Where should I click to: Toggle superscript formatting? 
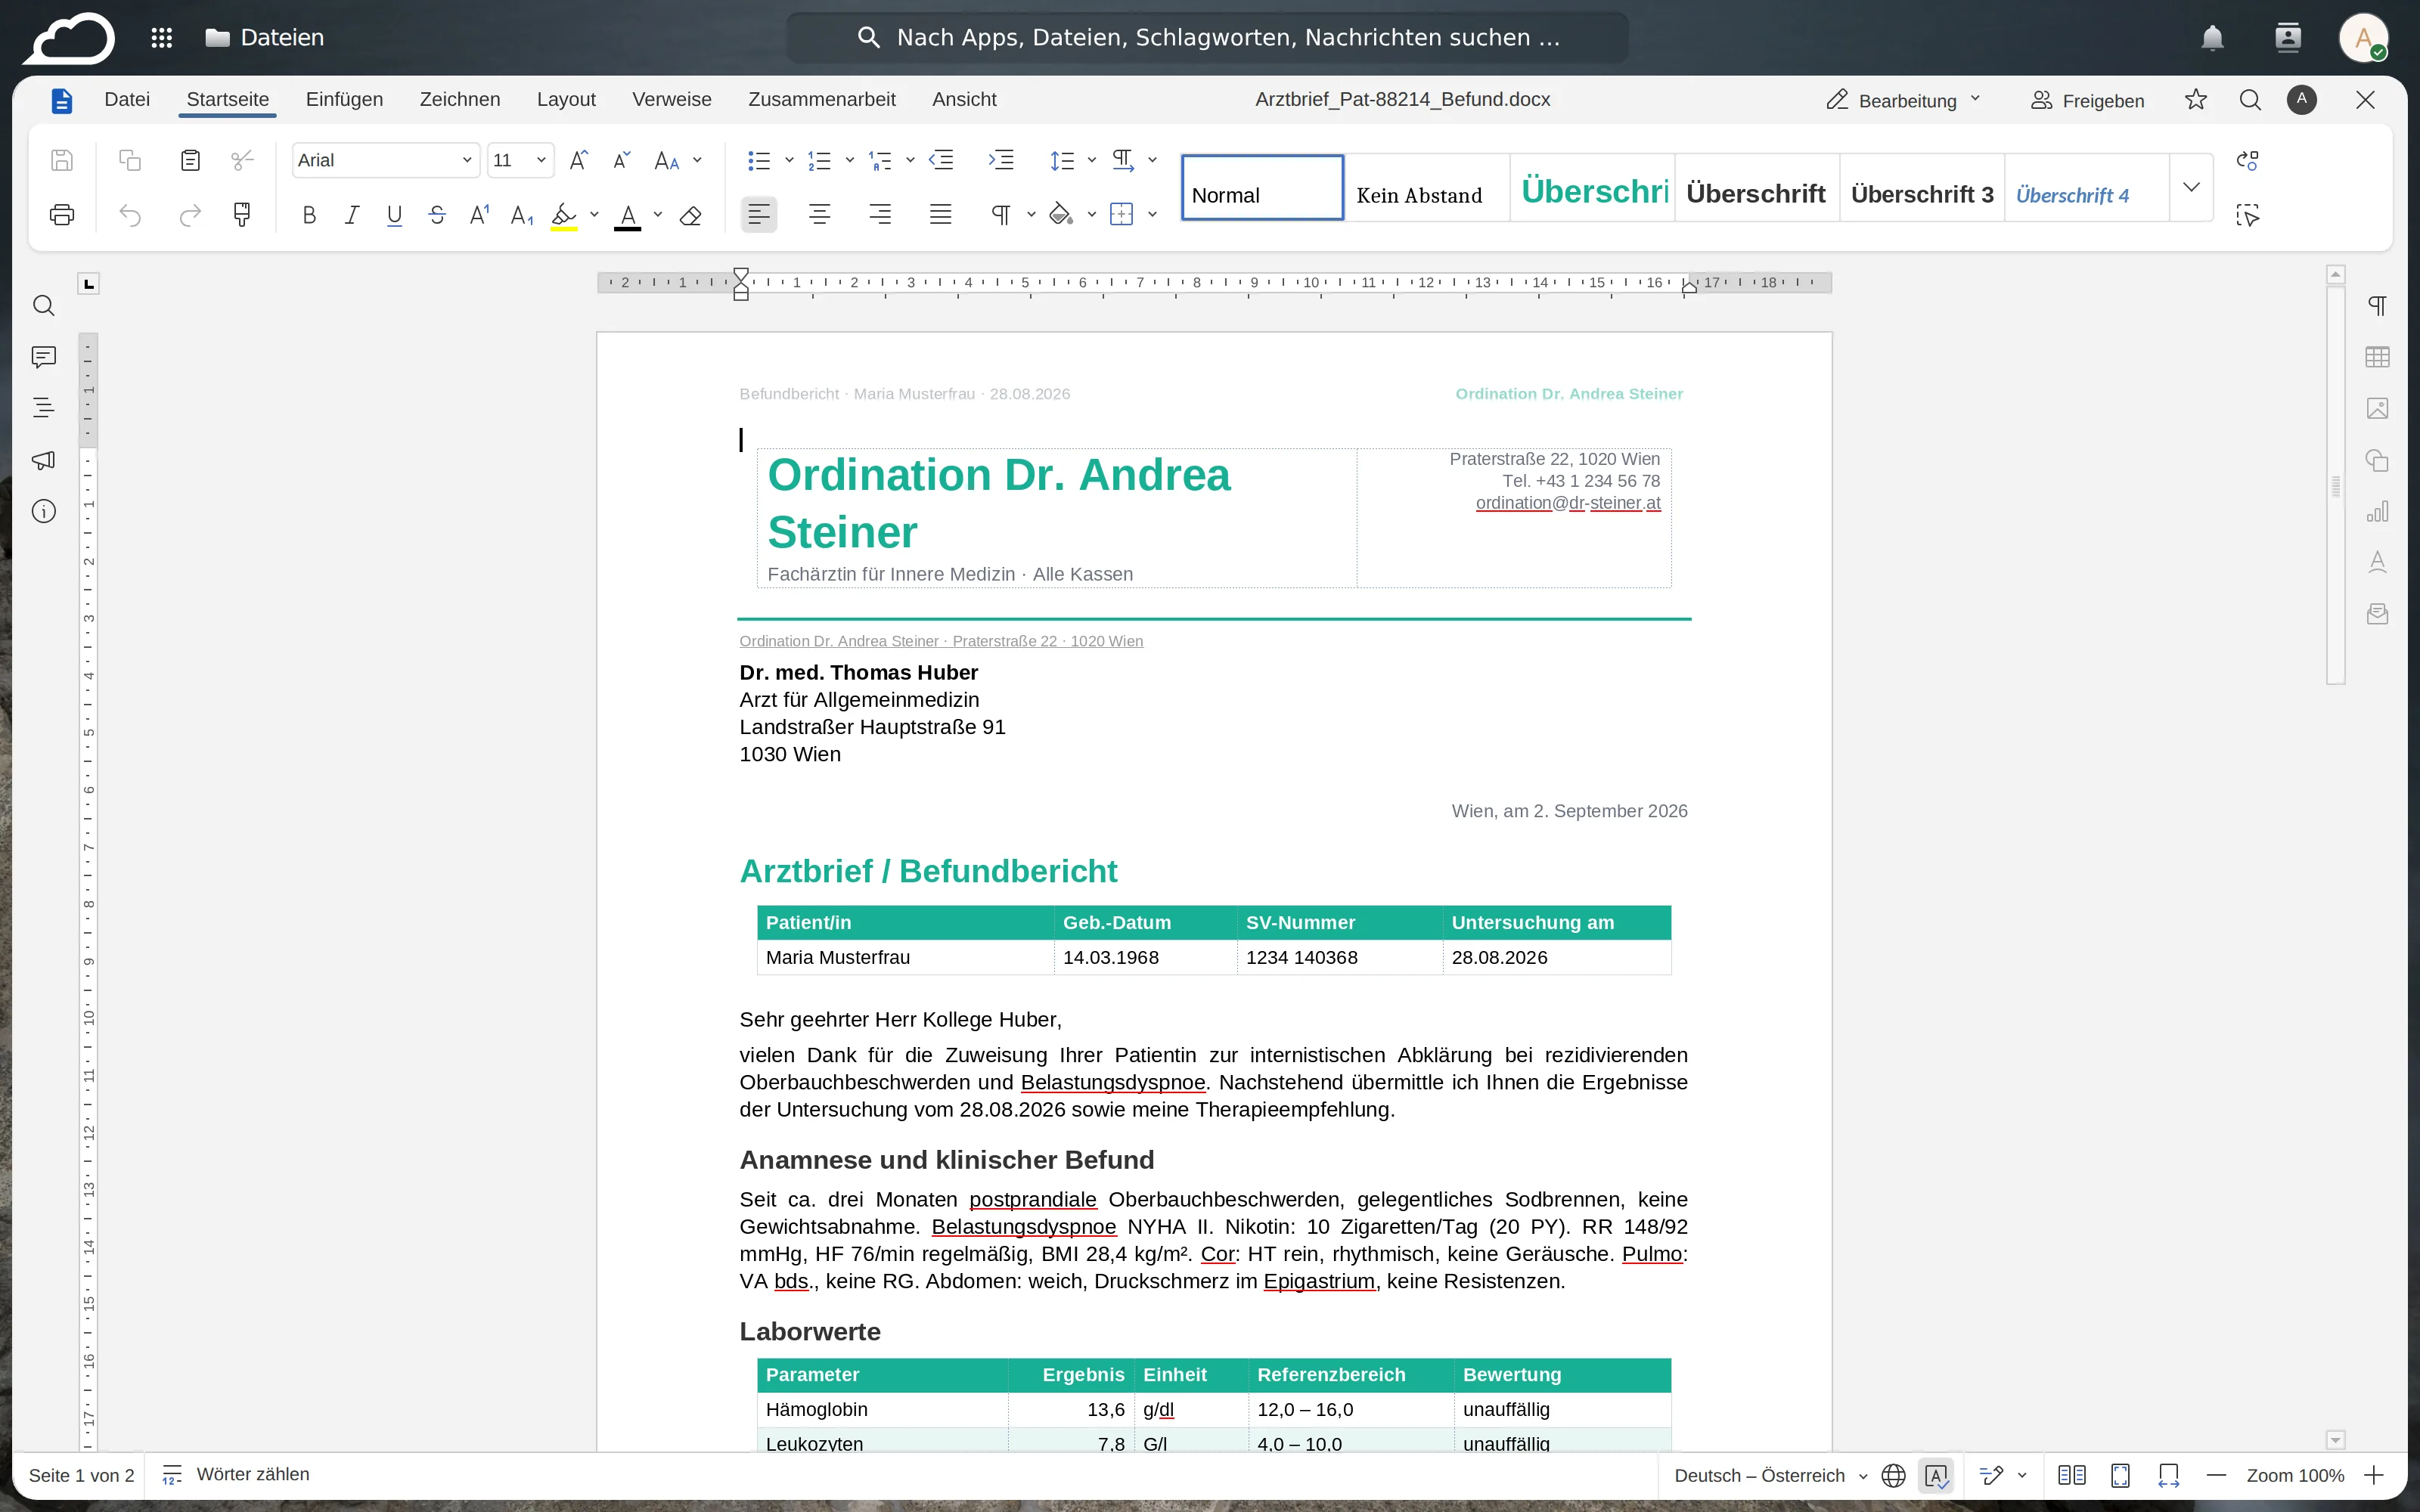(x=480, y=215)
